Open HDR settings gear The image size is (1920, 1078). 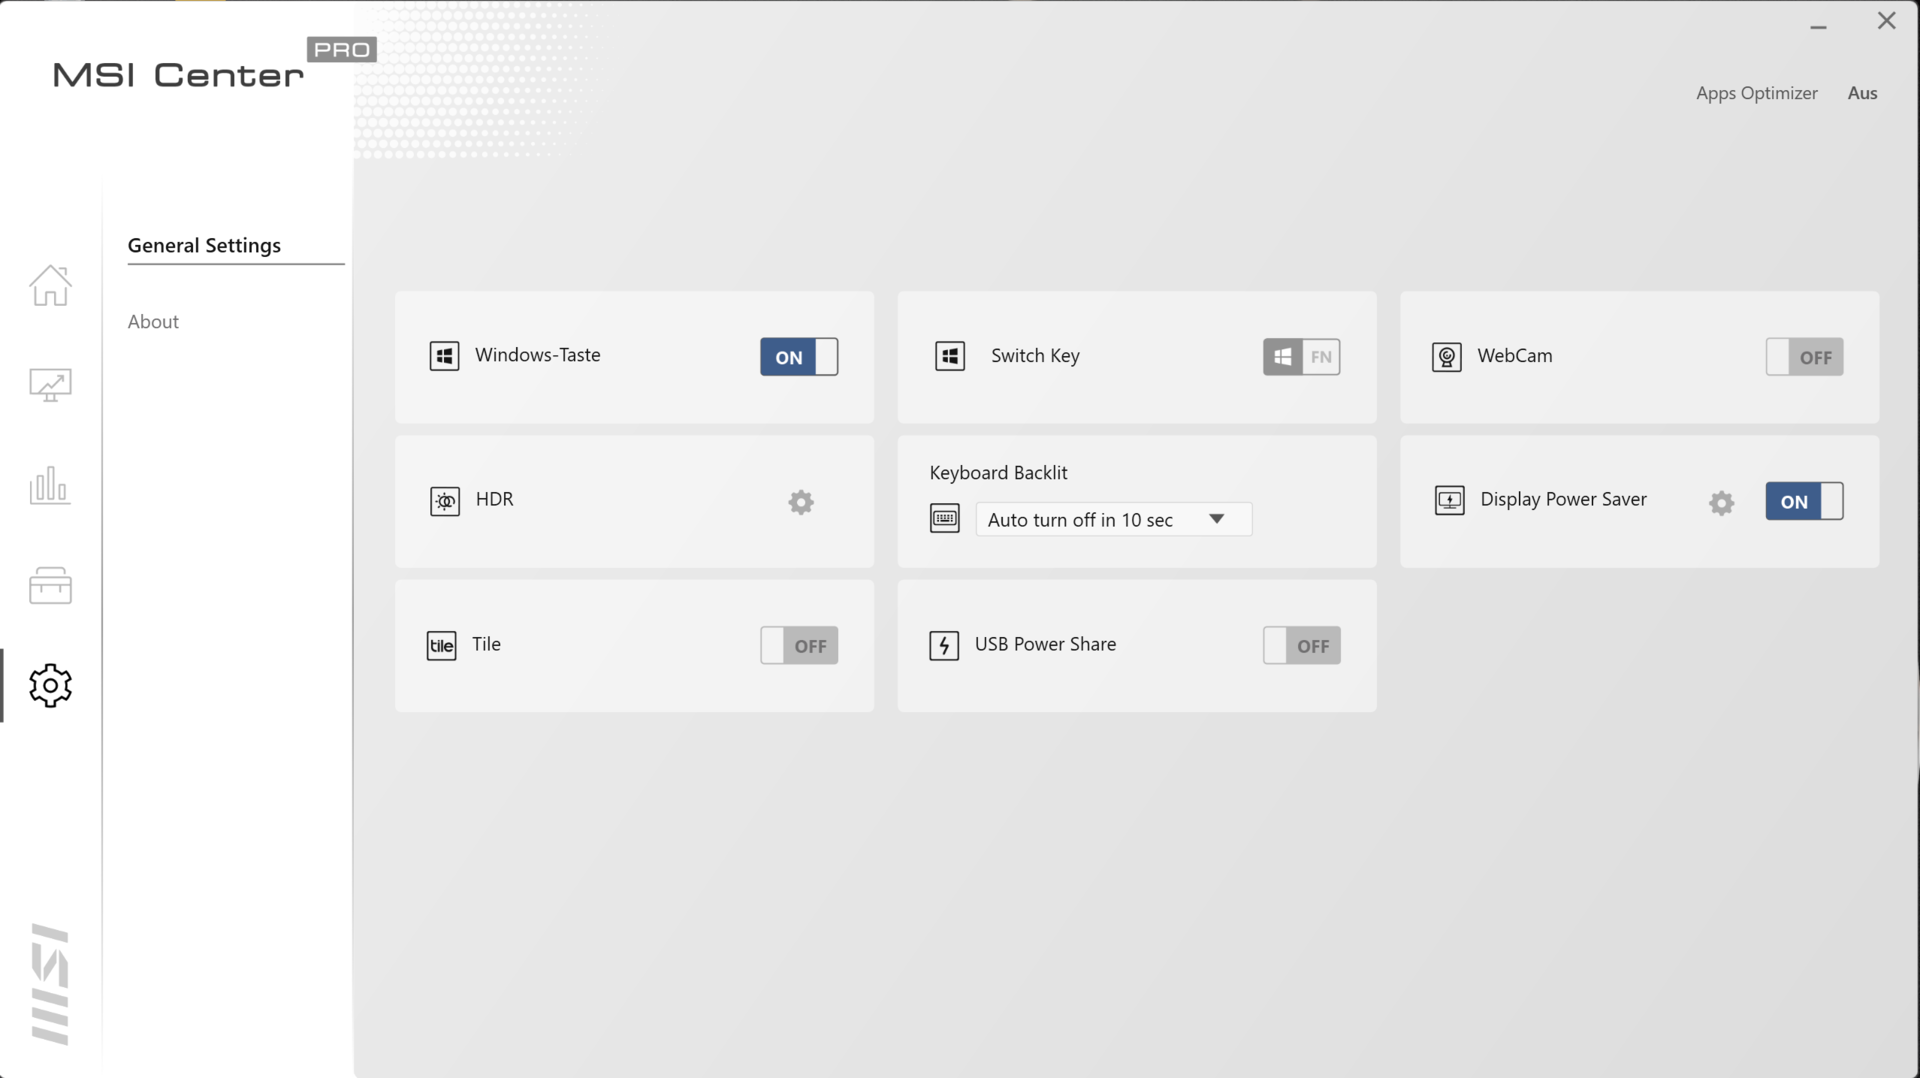pyautogui.click(x=801, y=502)
